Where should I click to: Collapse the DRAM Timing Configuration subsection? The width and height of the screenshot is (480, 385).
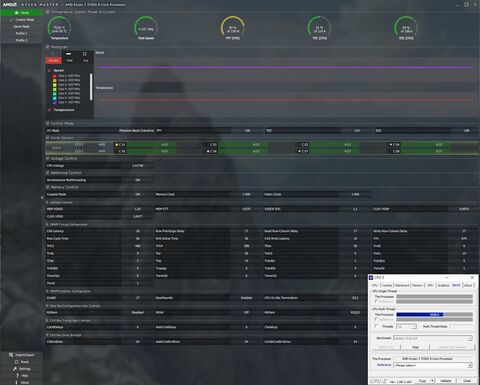click(47, 224)
